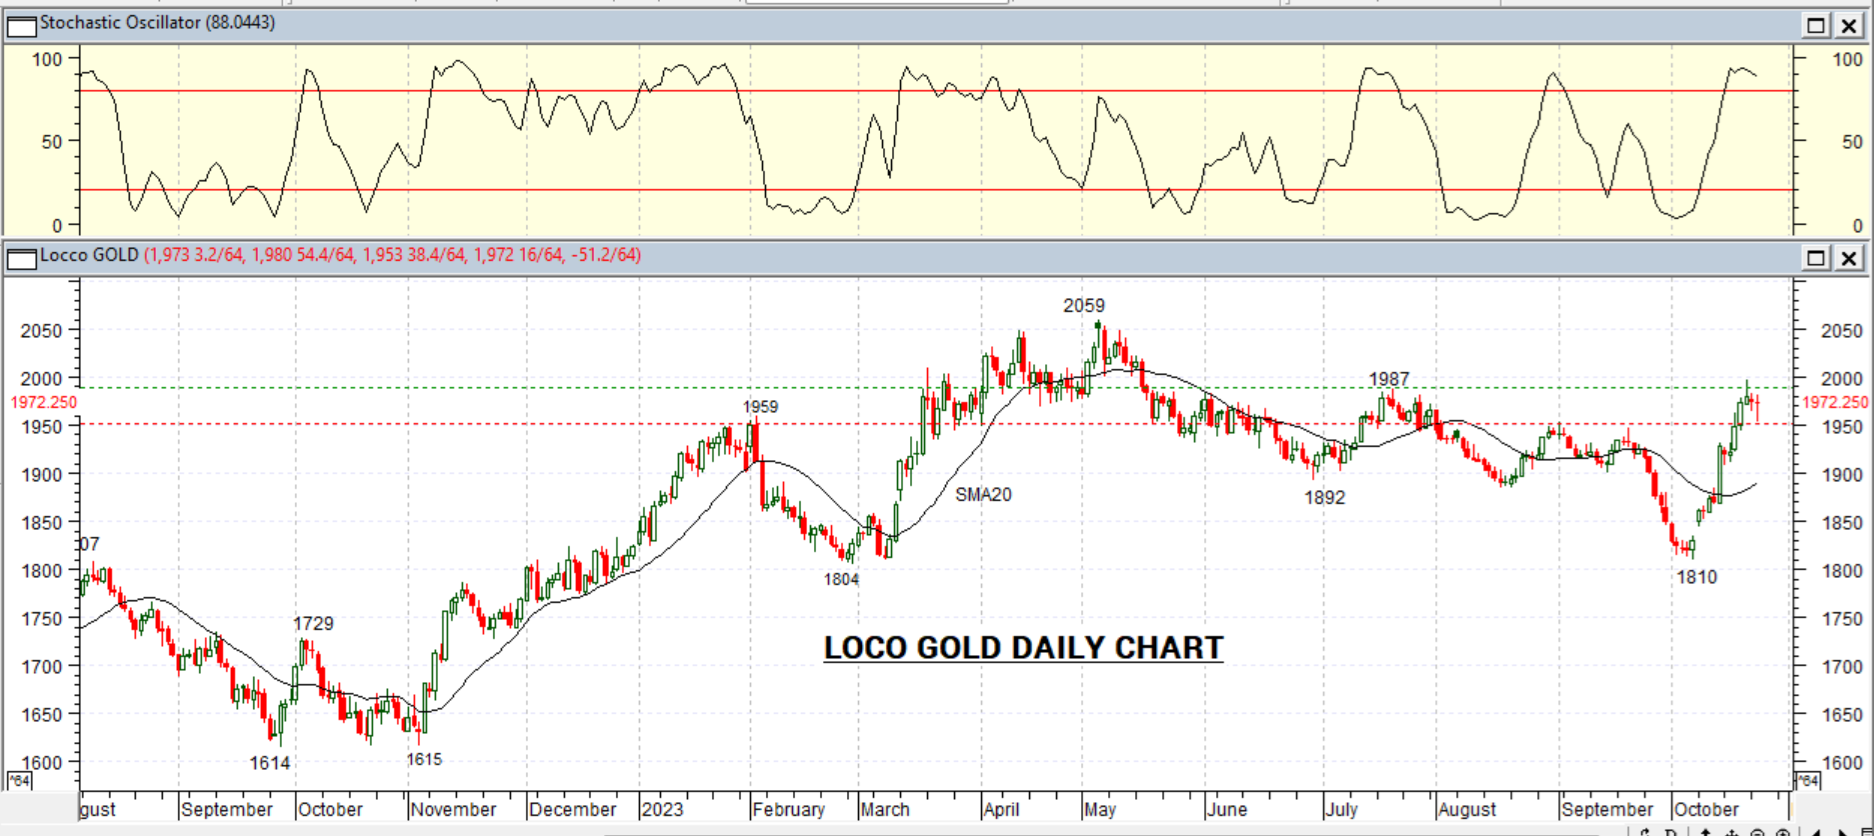Select the red dotted horizontal price line
Image resolution: width=1874 pixels, height=836 pixels.
[935, 424]
